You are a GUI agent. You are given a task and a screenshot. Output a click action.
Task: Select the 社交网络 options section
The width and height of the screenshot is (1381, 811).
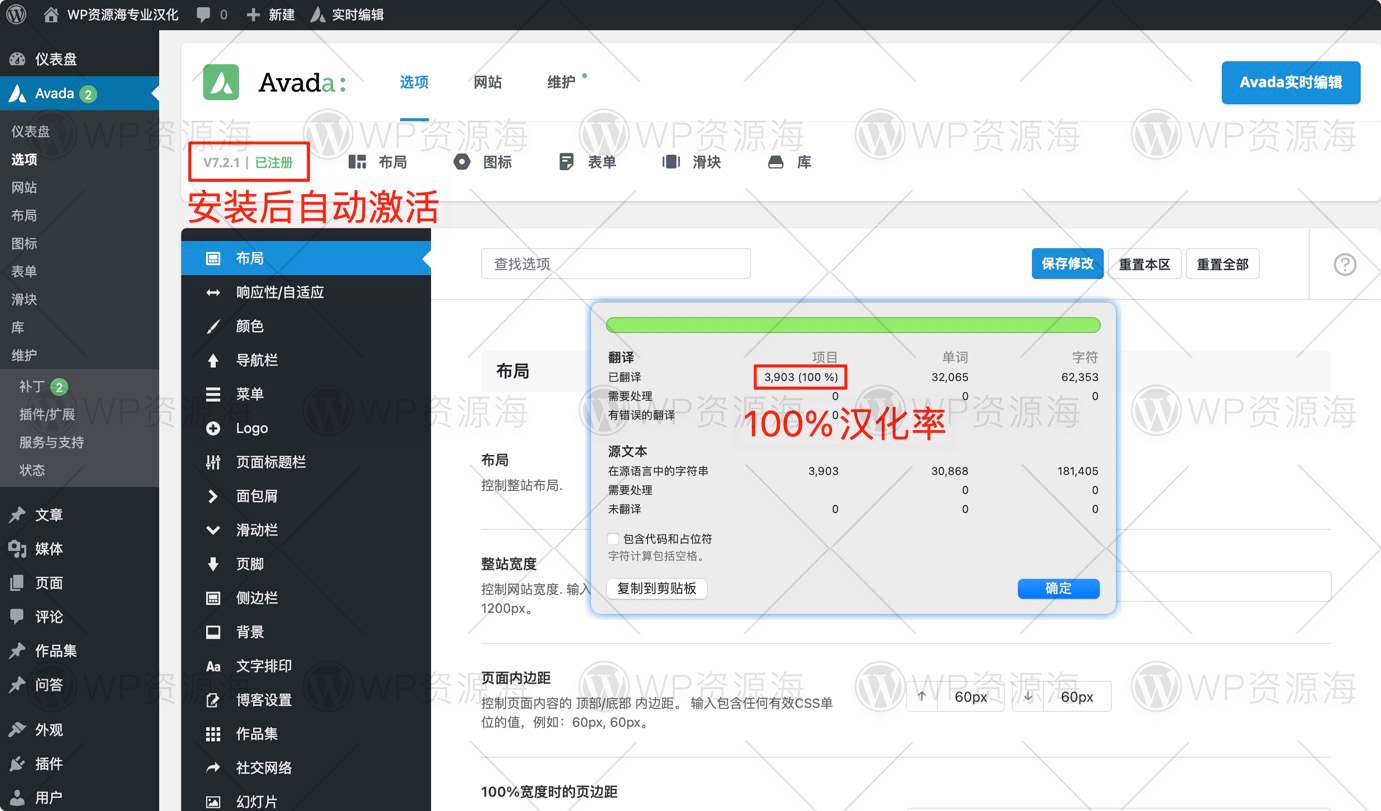306,768
